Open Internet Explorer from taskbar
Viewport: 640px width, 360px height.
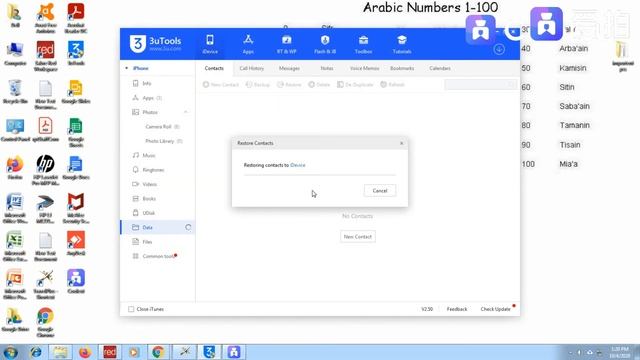36,352
